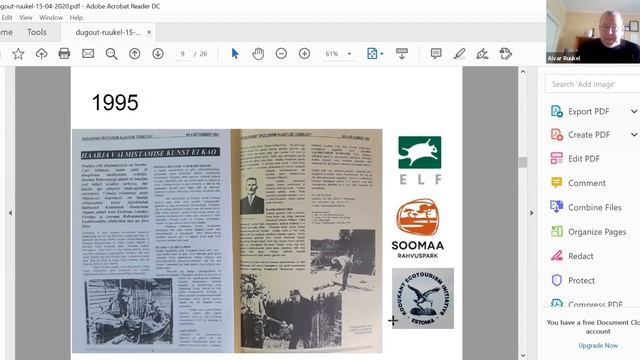This screenshot has width=640, height=360.
Task: Click the Upgrade Now link
Action: pyautogui.click(x=598, y=345)
